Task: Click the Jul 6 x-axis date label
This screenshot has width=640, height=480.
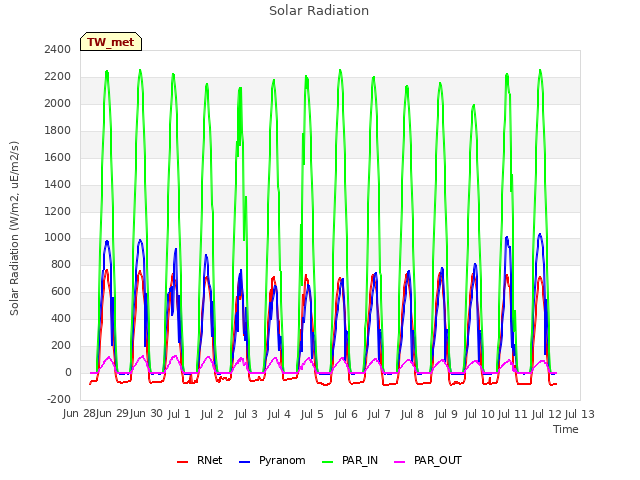Action: pyautogui.click(x=346, y=414)
